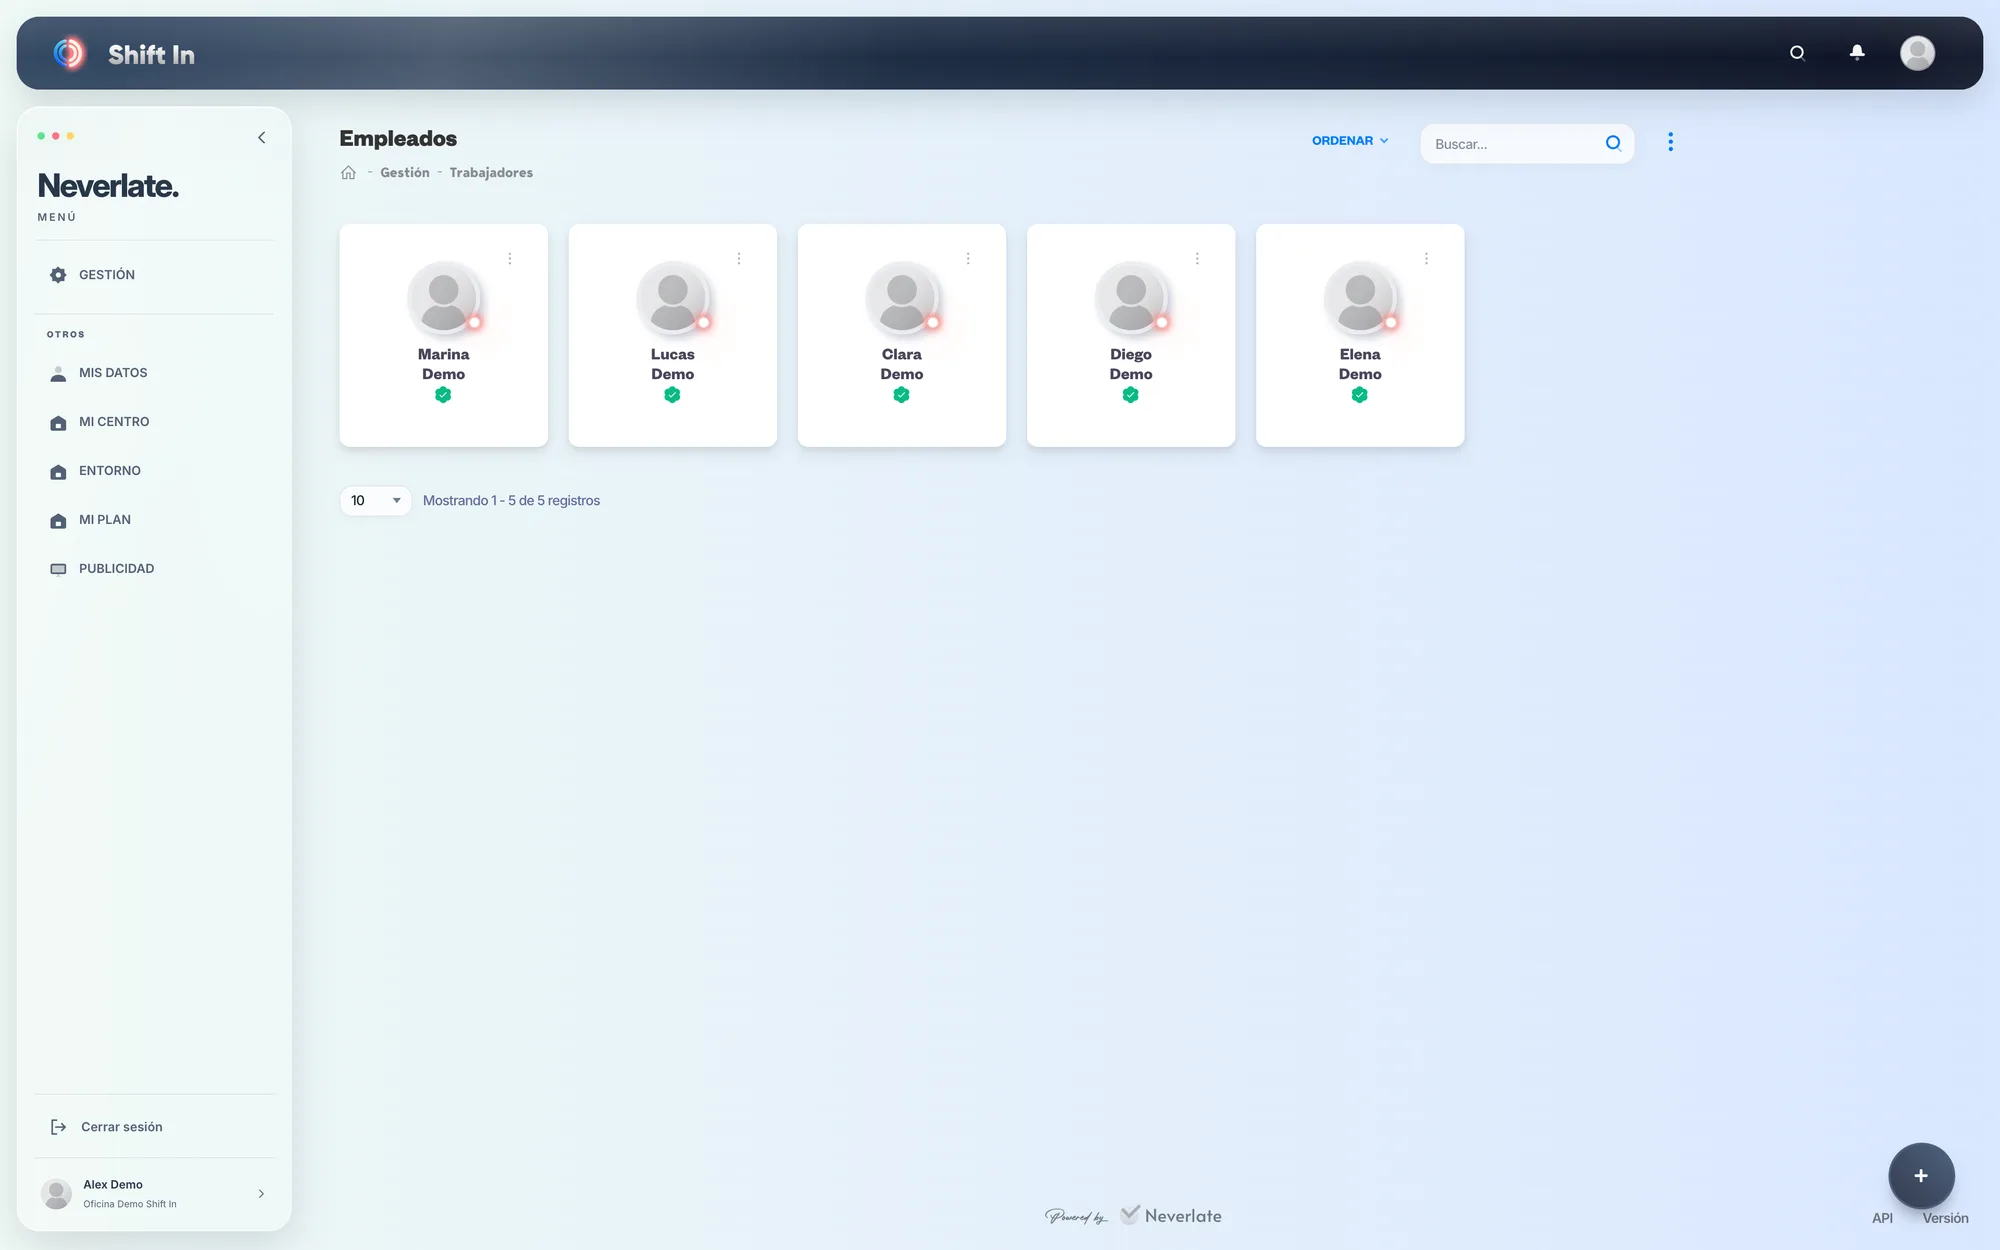The height and width of the screenshot is (1250, 2000).
Task: Open the Ordenar sort dropdown
Action: (1350, 141)
